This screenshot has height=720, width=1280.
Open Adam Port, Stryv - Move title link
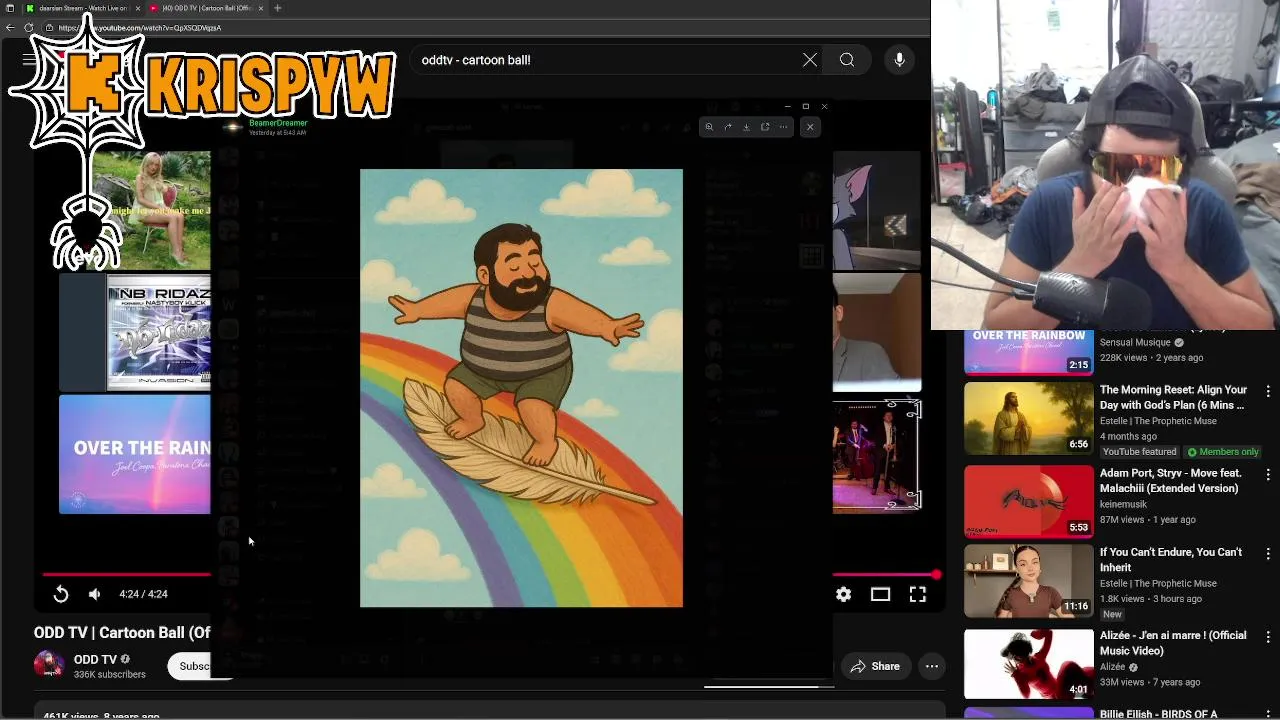point(1170,480)
